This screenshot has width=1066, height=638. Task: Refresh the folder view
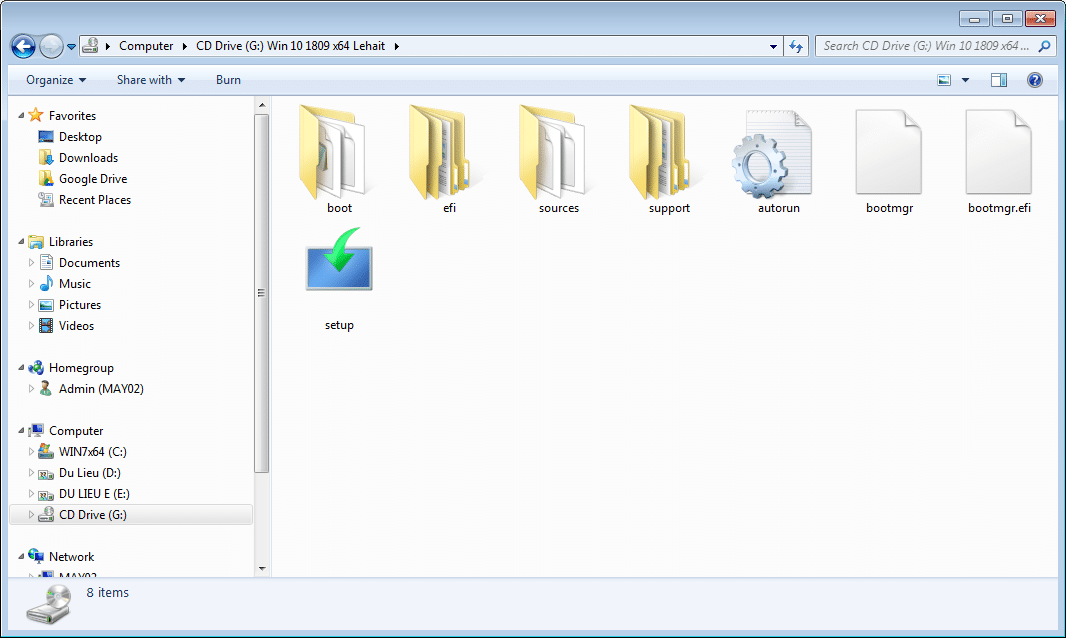(796, 46)
